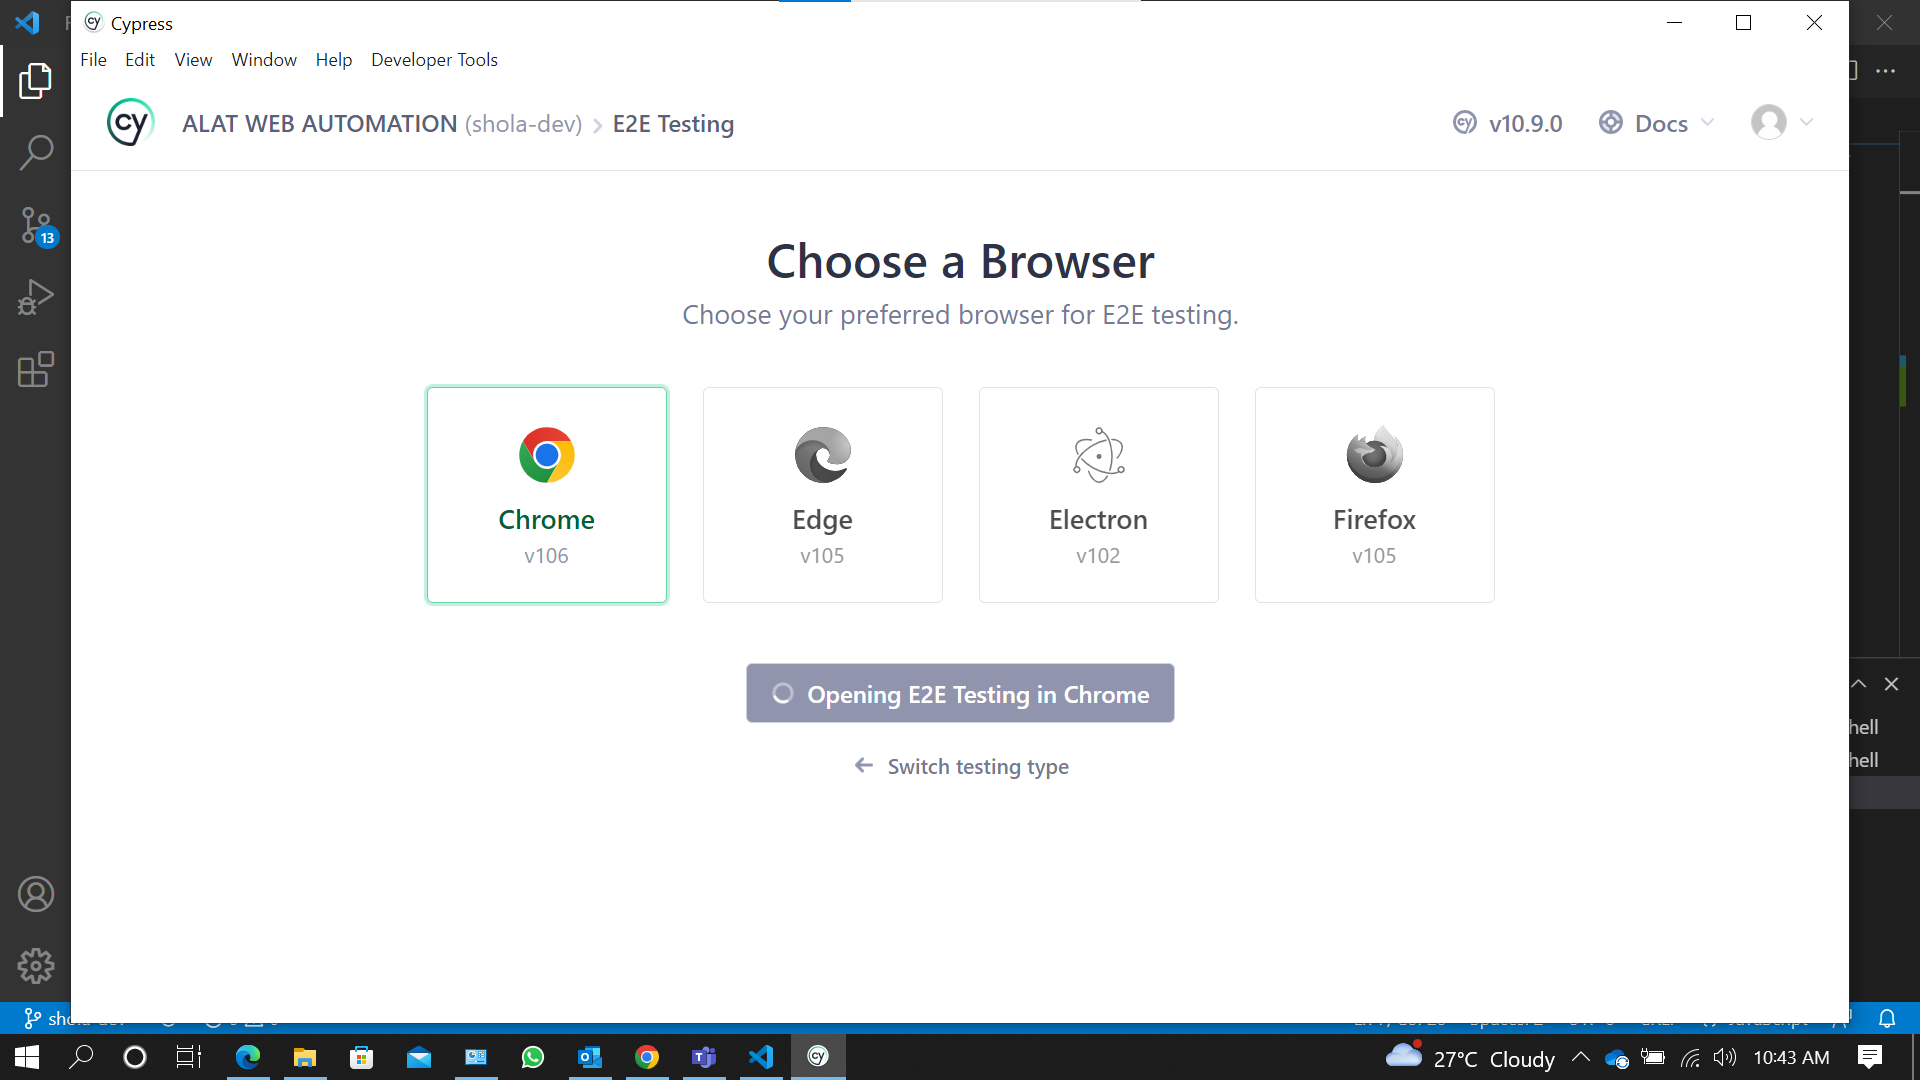Select Firefox v105 for E2E testing
The width and height of the screenshot is (1920, 1080).
click(x=1374, y=494)
